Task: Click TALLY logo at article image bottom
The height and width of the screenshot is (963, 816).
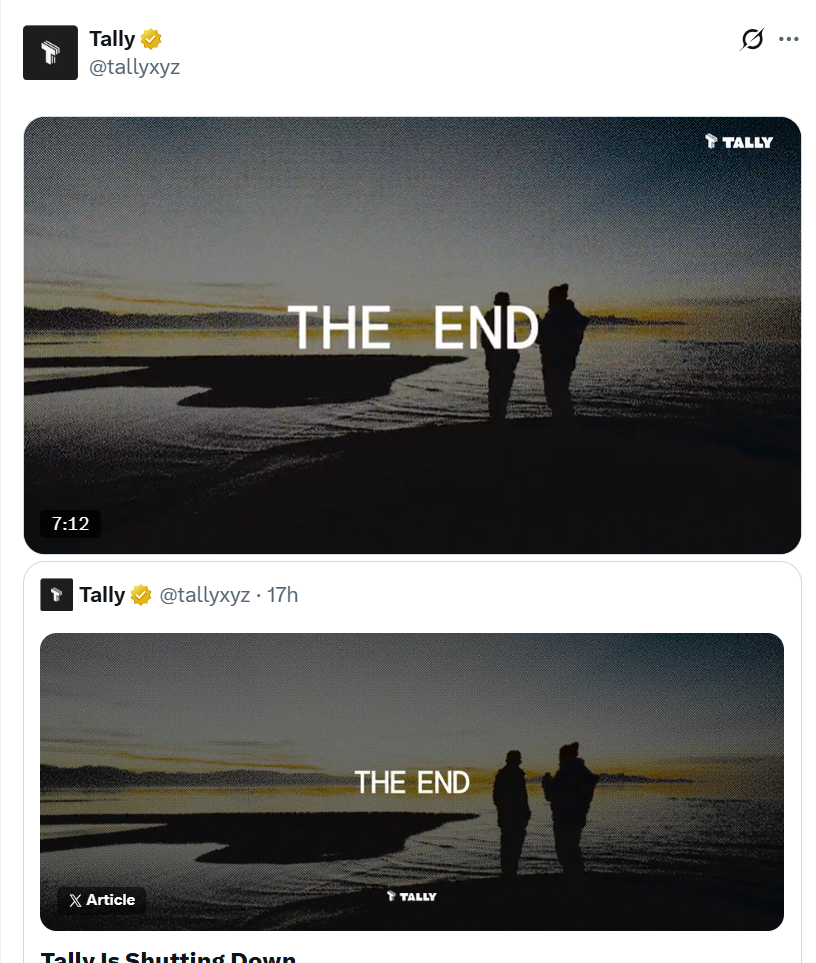Action: [411, 897]
